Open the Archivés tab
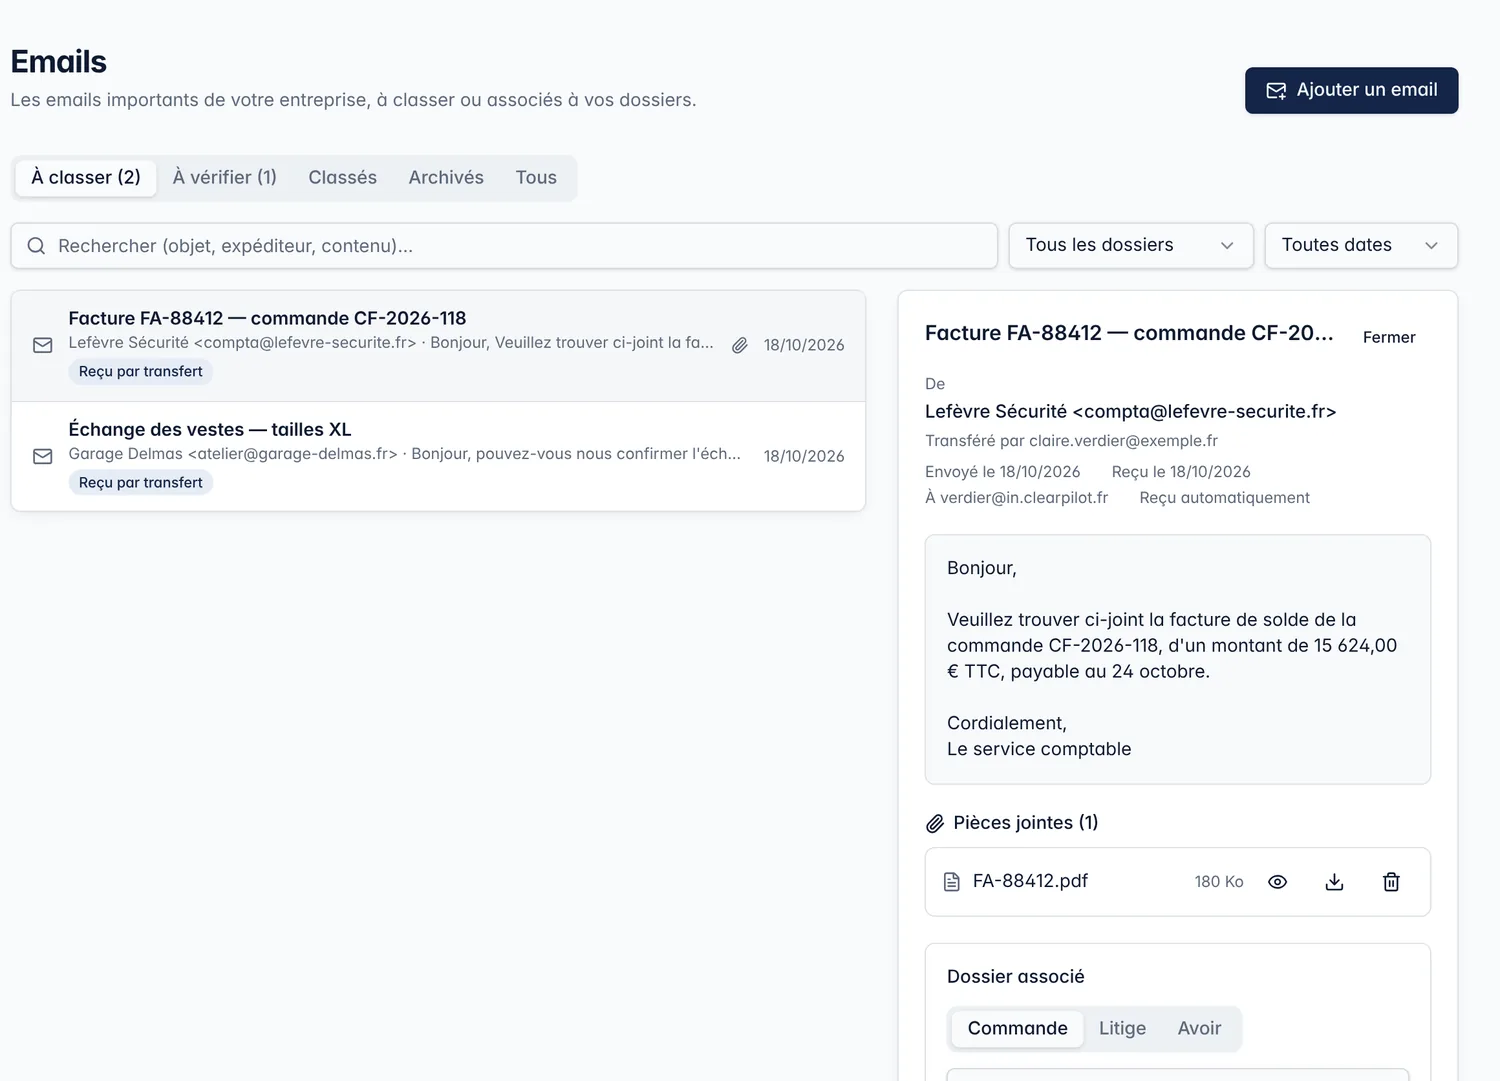Screen dimensions: 1500x1081 point(446,178)
